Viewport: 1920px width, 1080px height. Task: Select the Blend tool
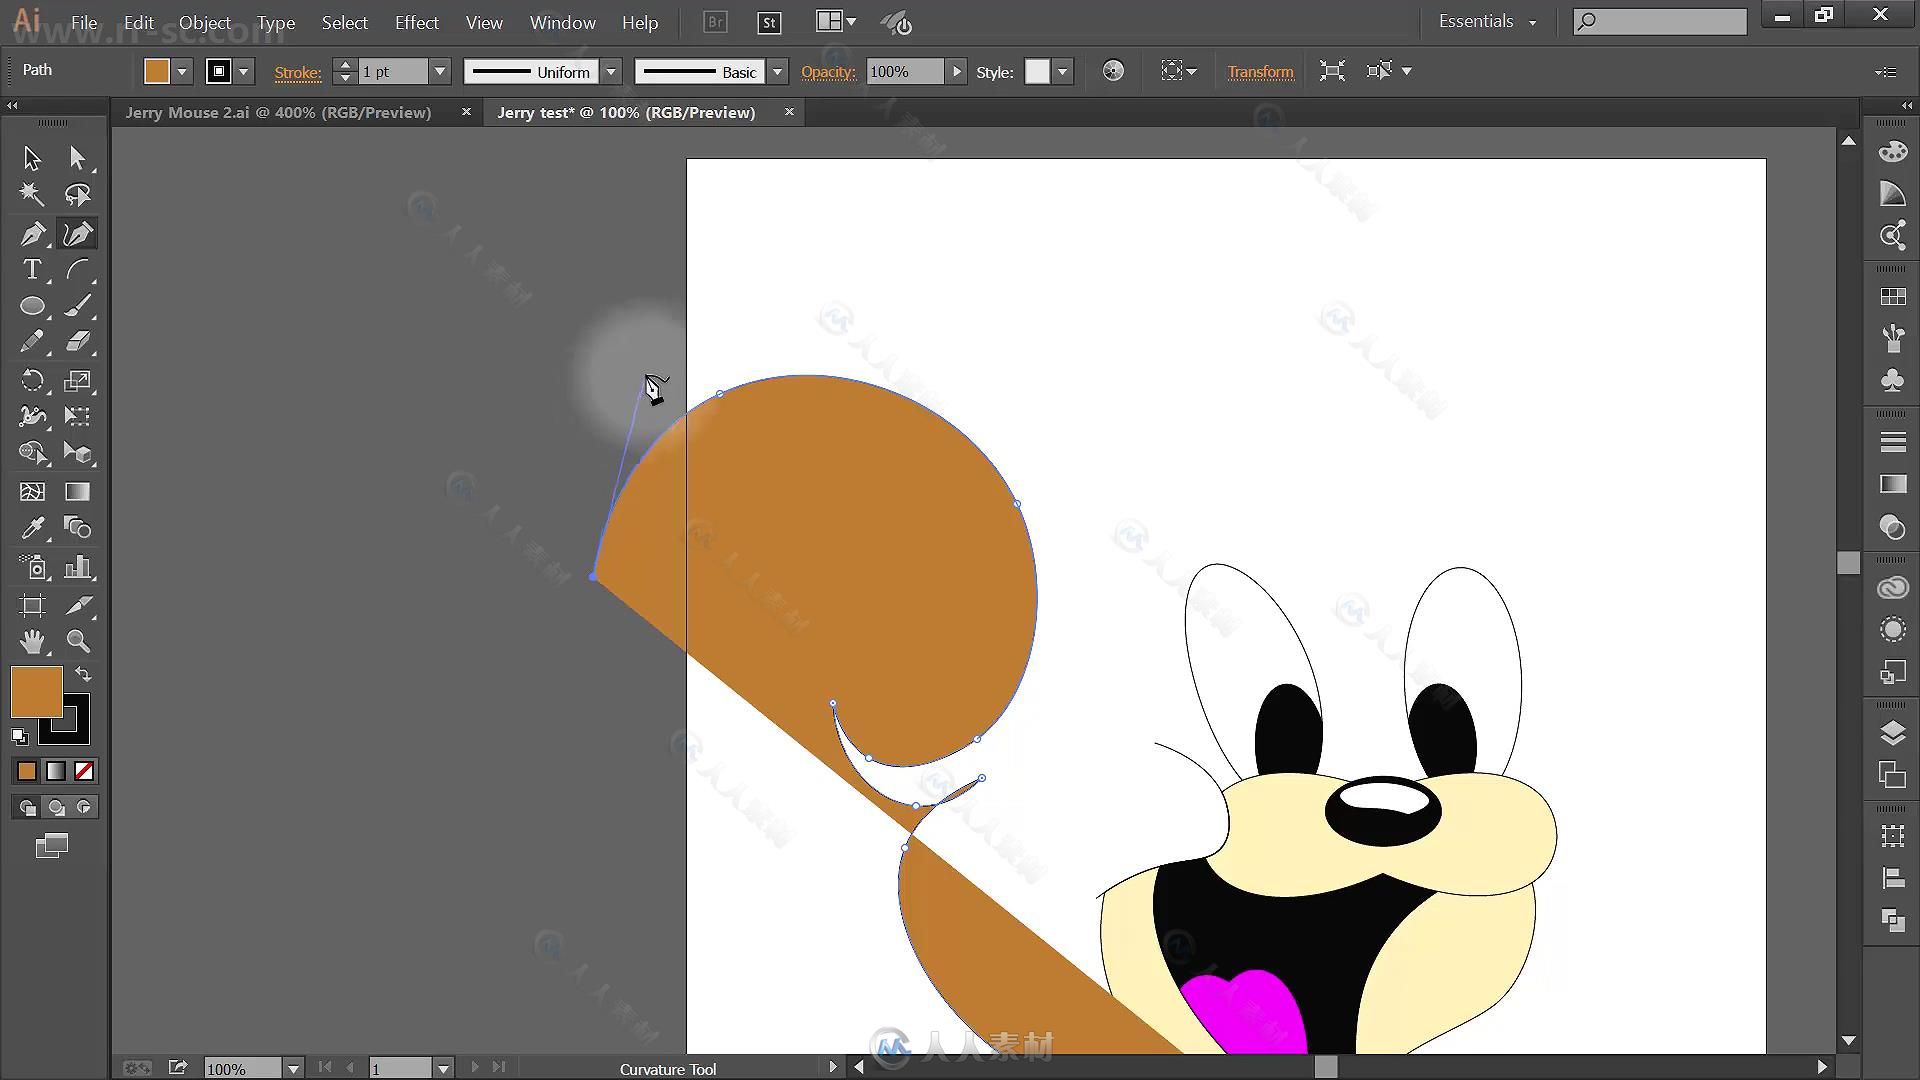[78, 528]
